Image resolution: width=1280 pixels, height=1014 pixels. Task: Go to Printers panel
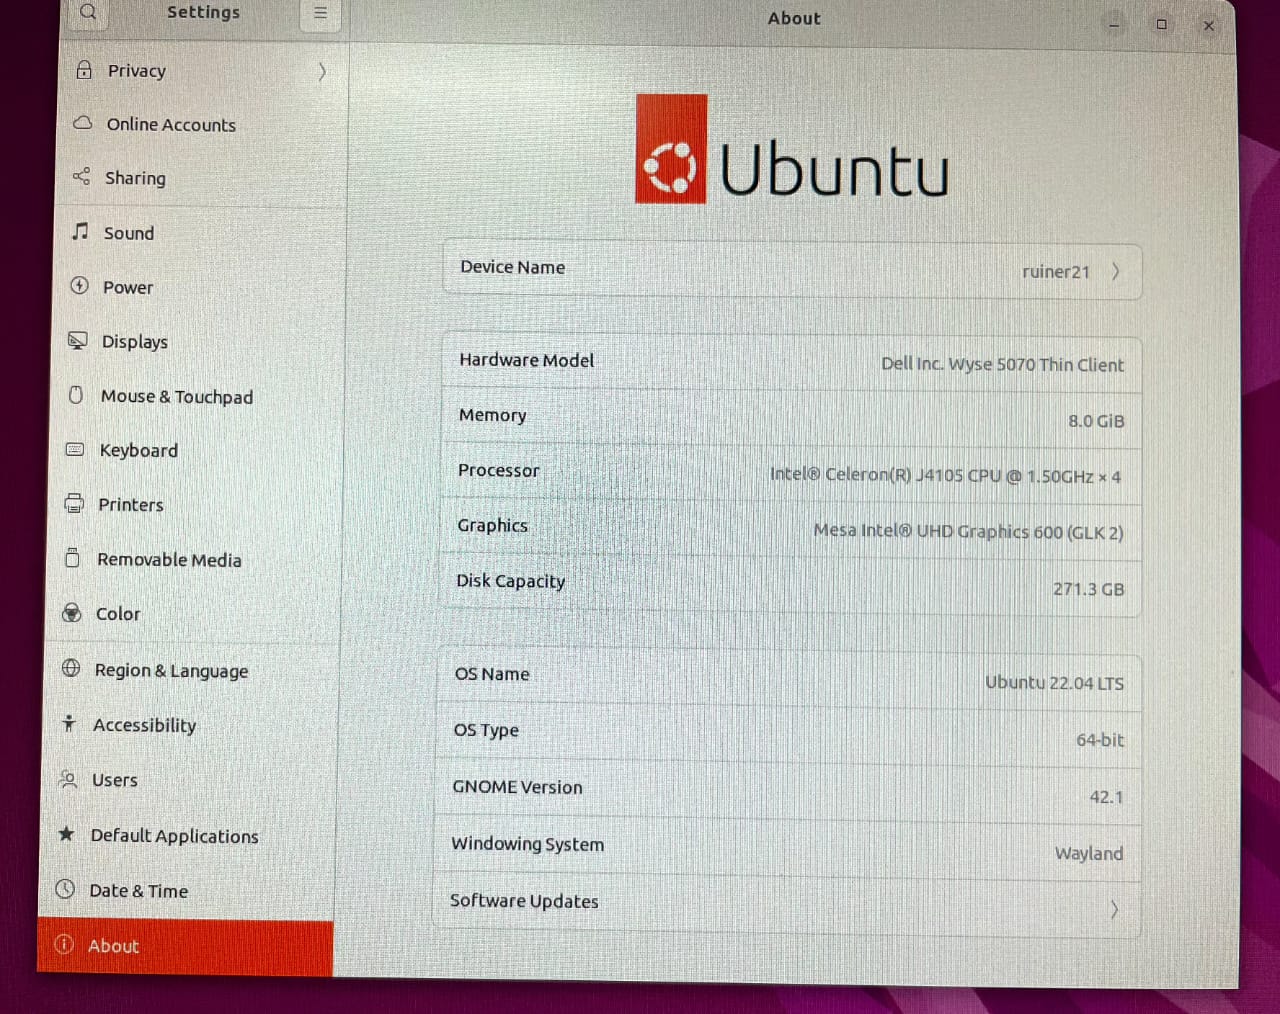195,504
